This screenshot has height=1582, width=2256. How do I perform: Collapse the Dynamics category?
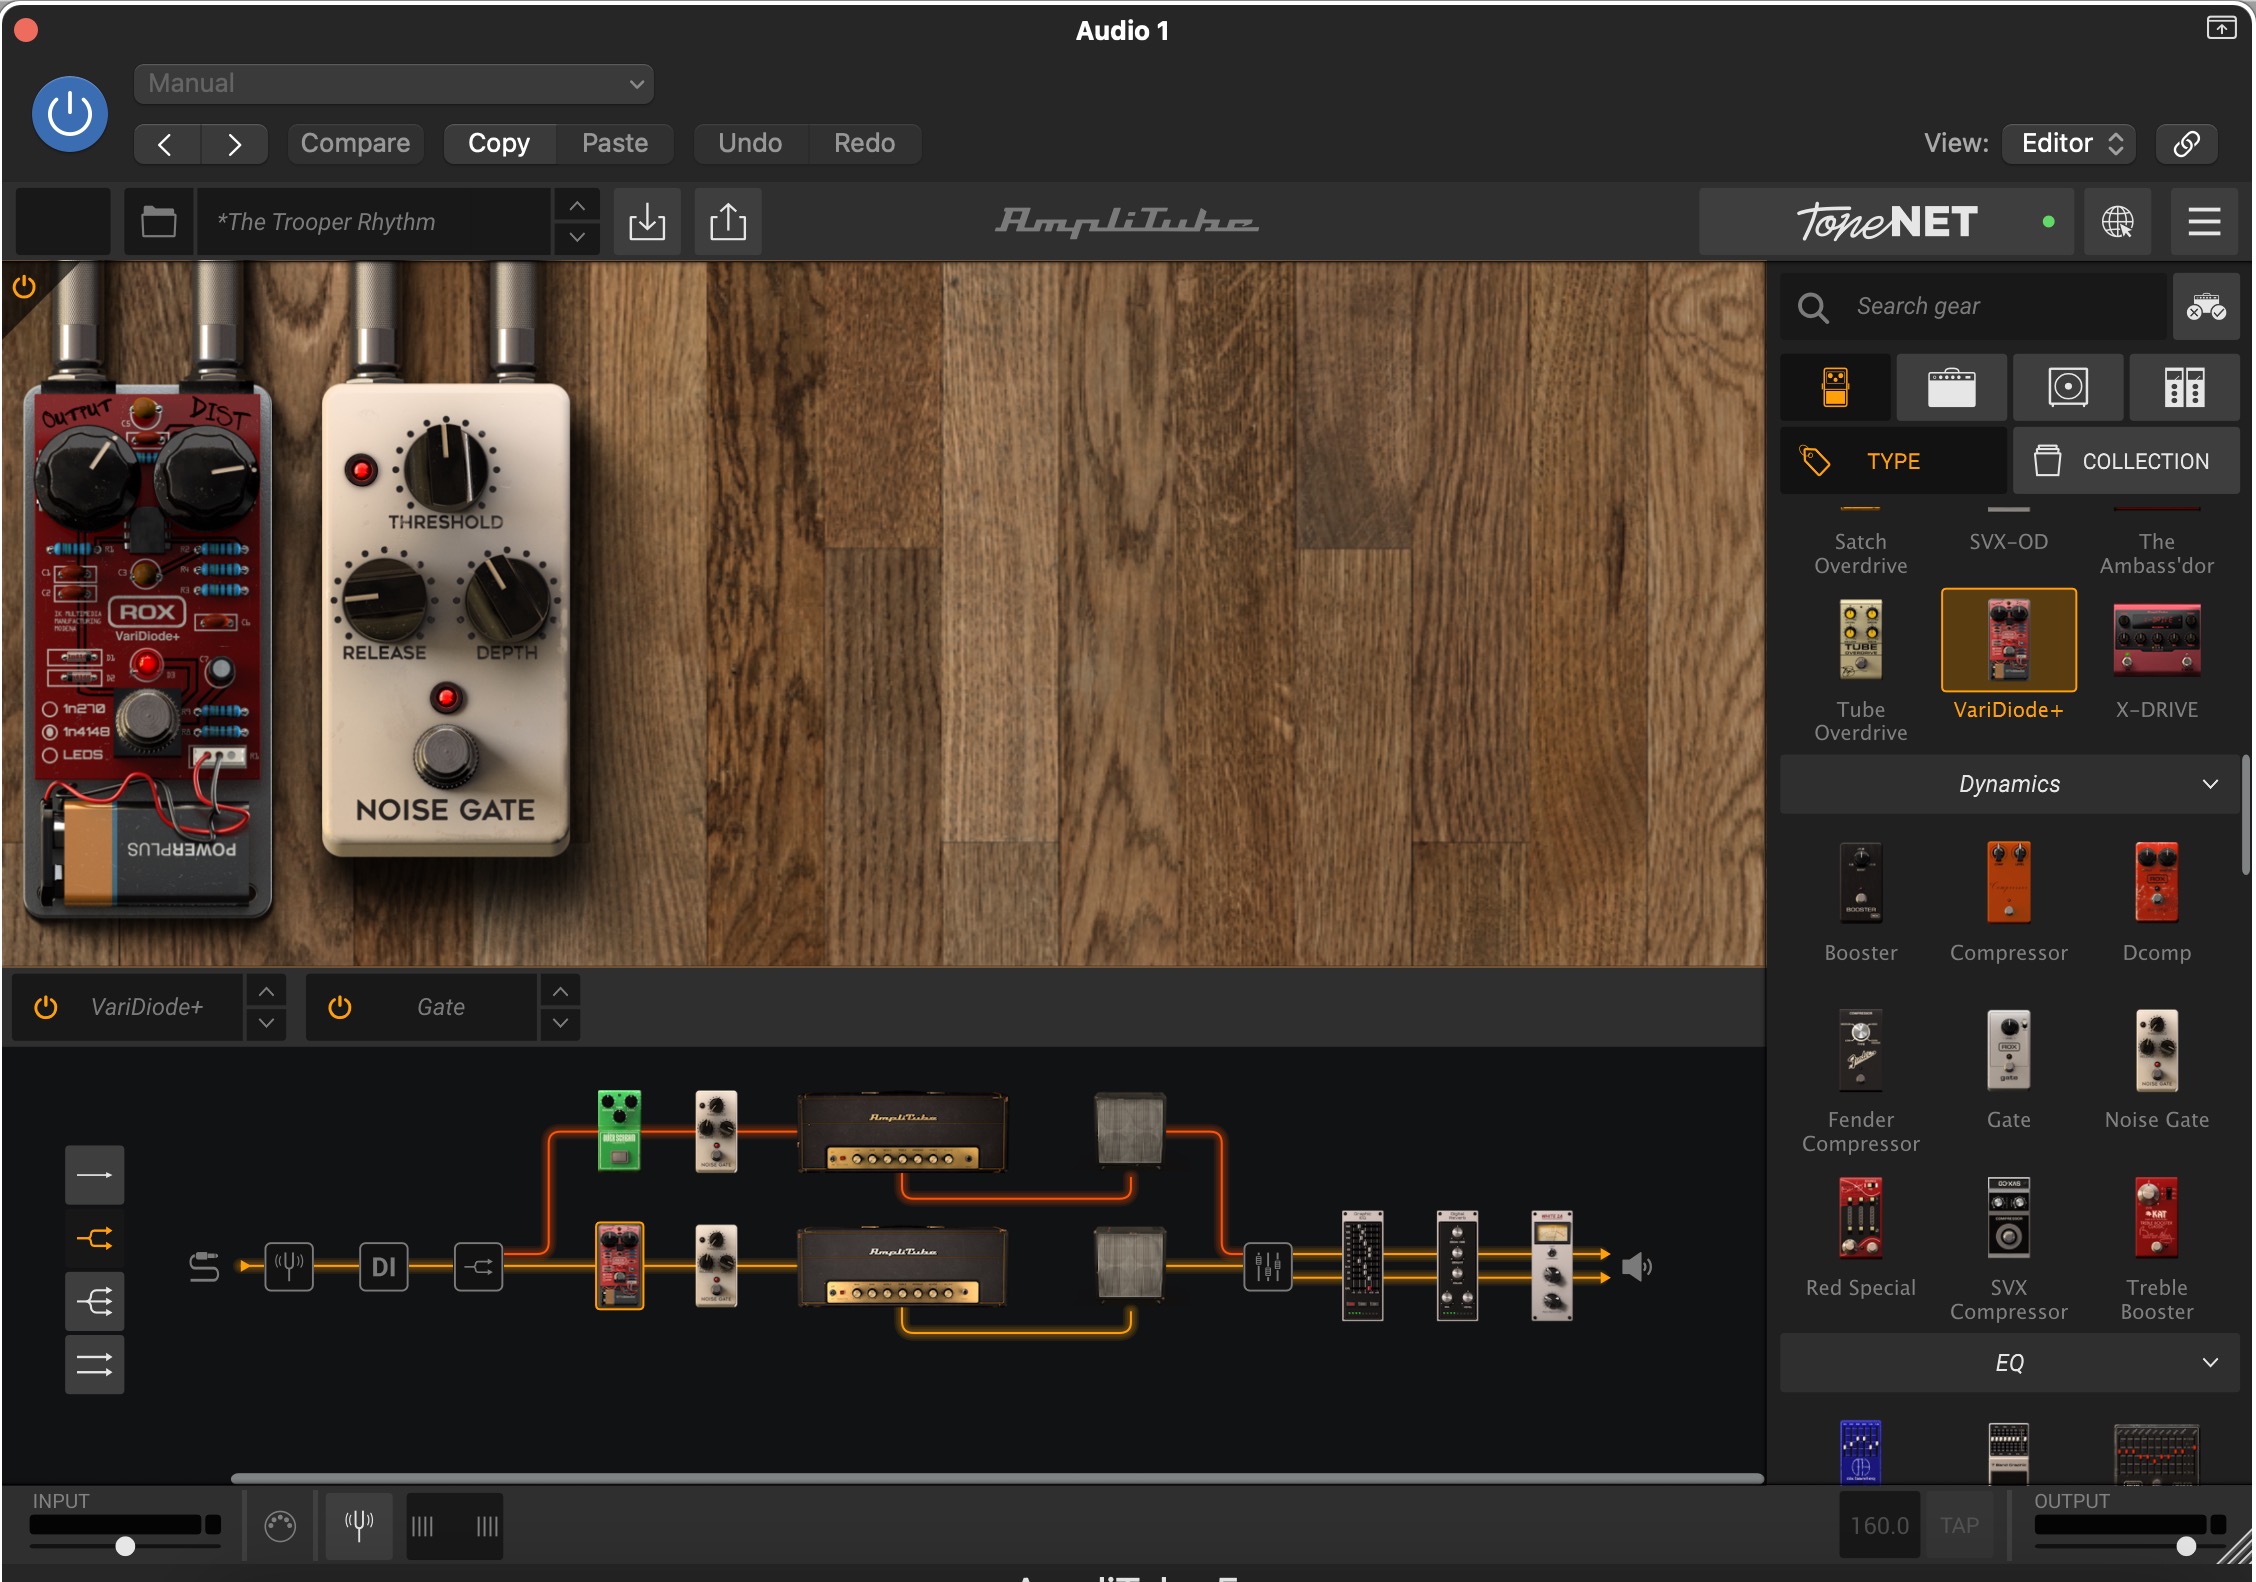[x=2009, y=784]
